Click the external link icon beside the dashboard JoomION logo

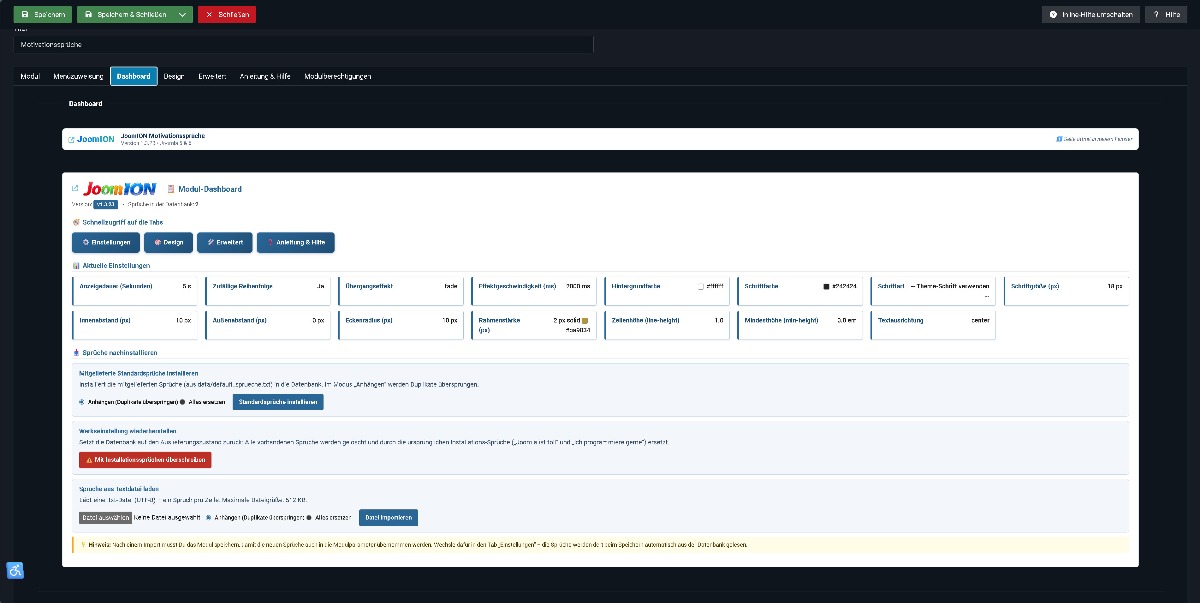75,188
